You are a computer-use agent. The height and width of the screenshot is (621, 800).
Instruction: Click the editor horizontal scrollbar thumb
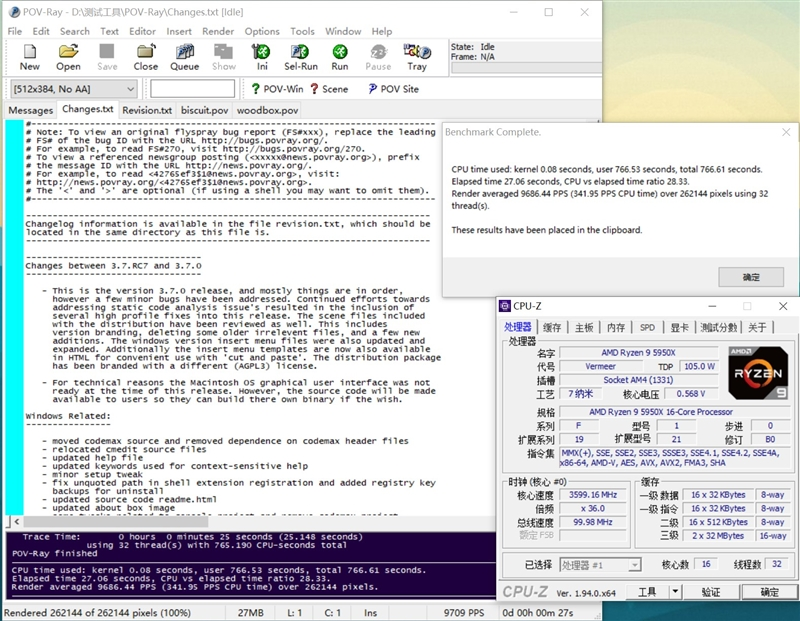pos(116,521)
